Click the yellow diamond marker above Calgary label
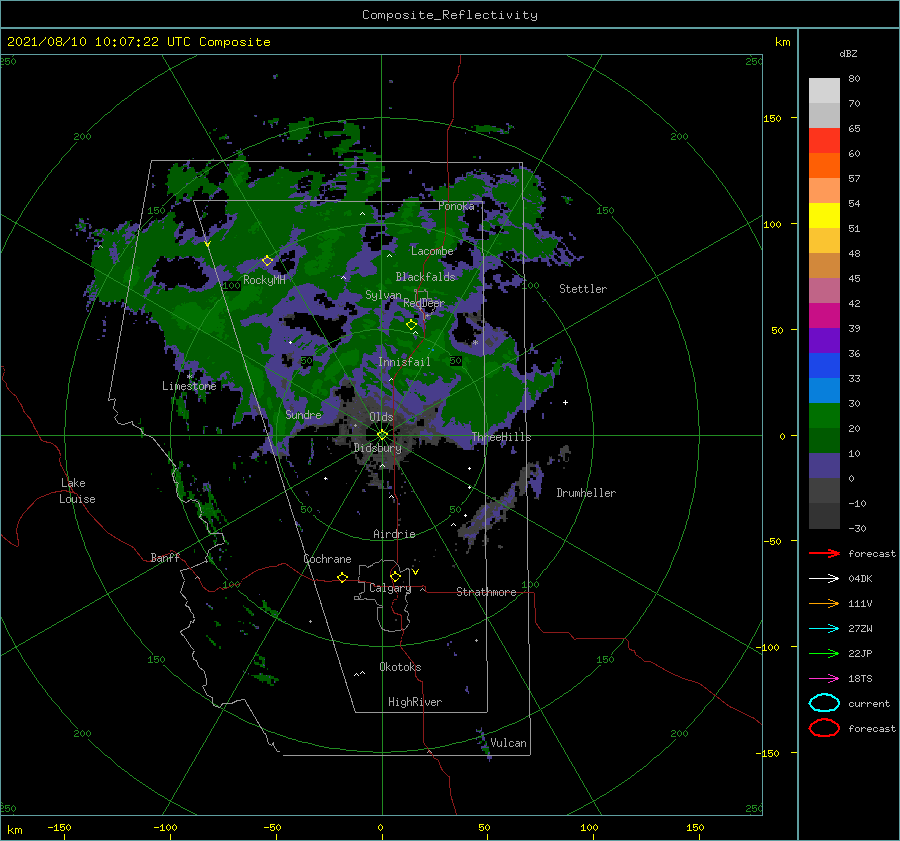The width and height of the screenshot is (900, 841). click(x=395, y=576)
